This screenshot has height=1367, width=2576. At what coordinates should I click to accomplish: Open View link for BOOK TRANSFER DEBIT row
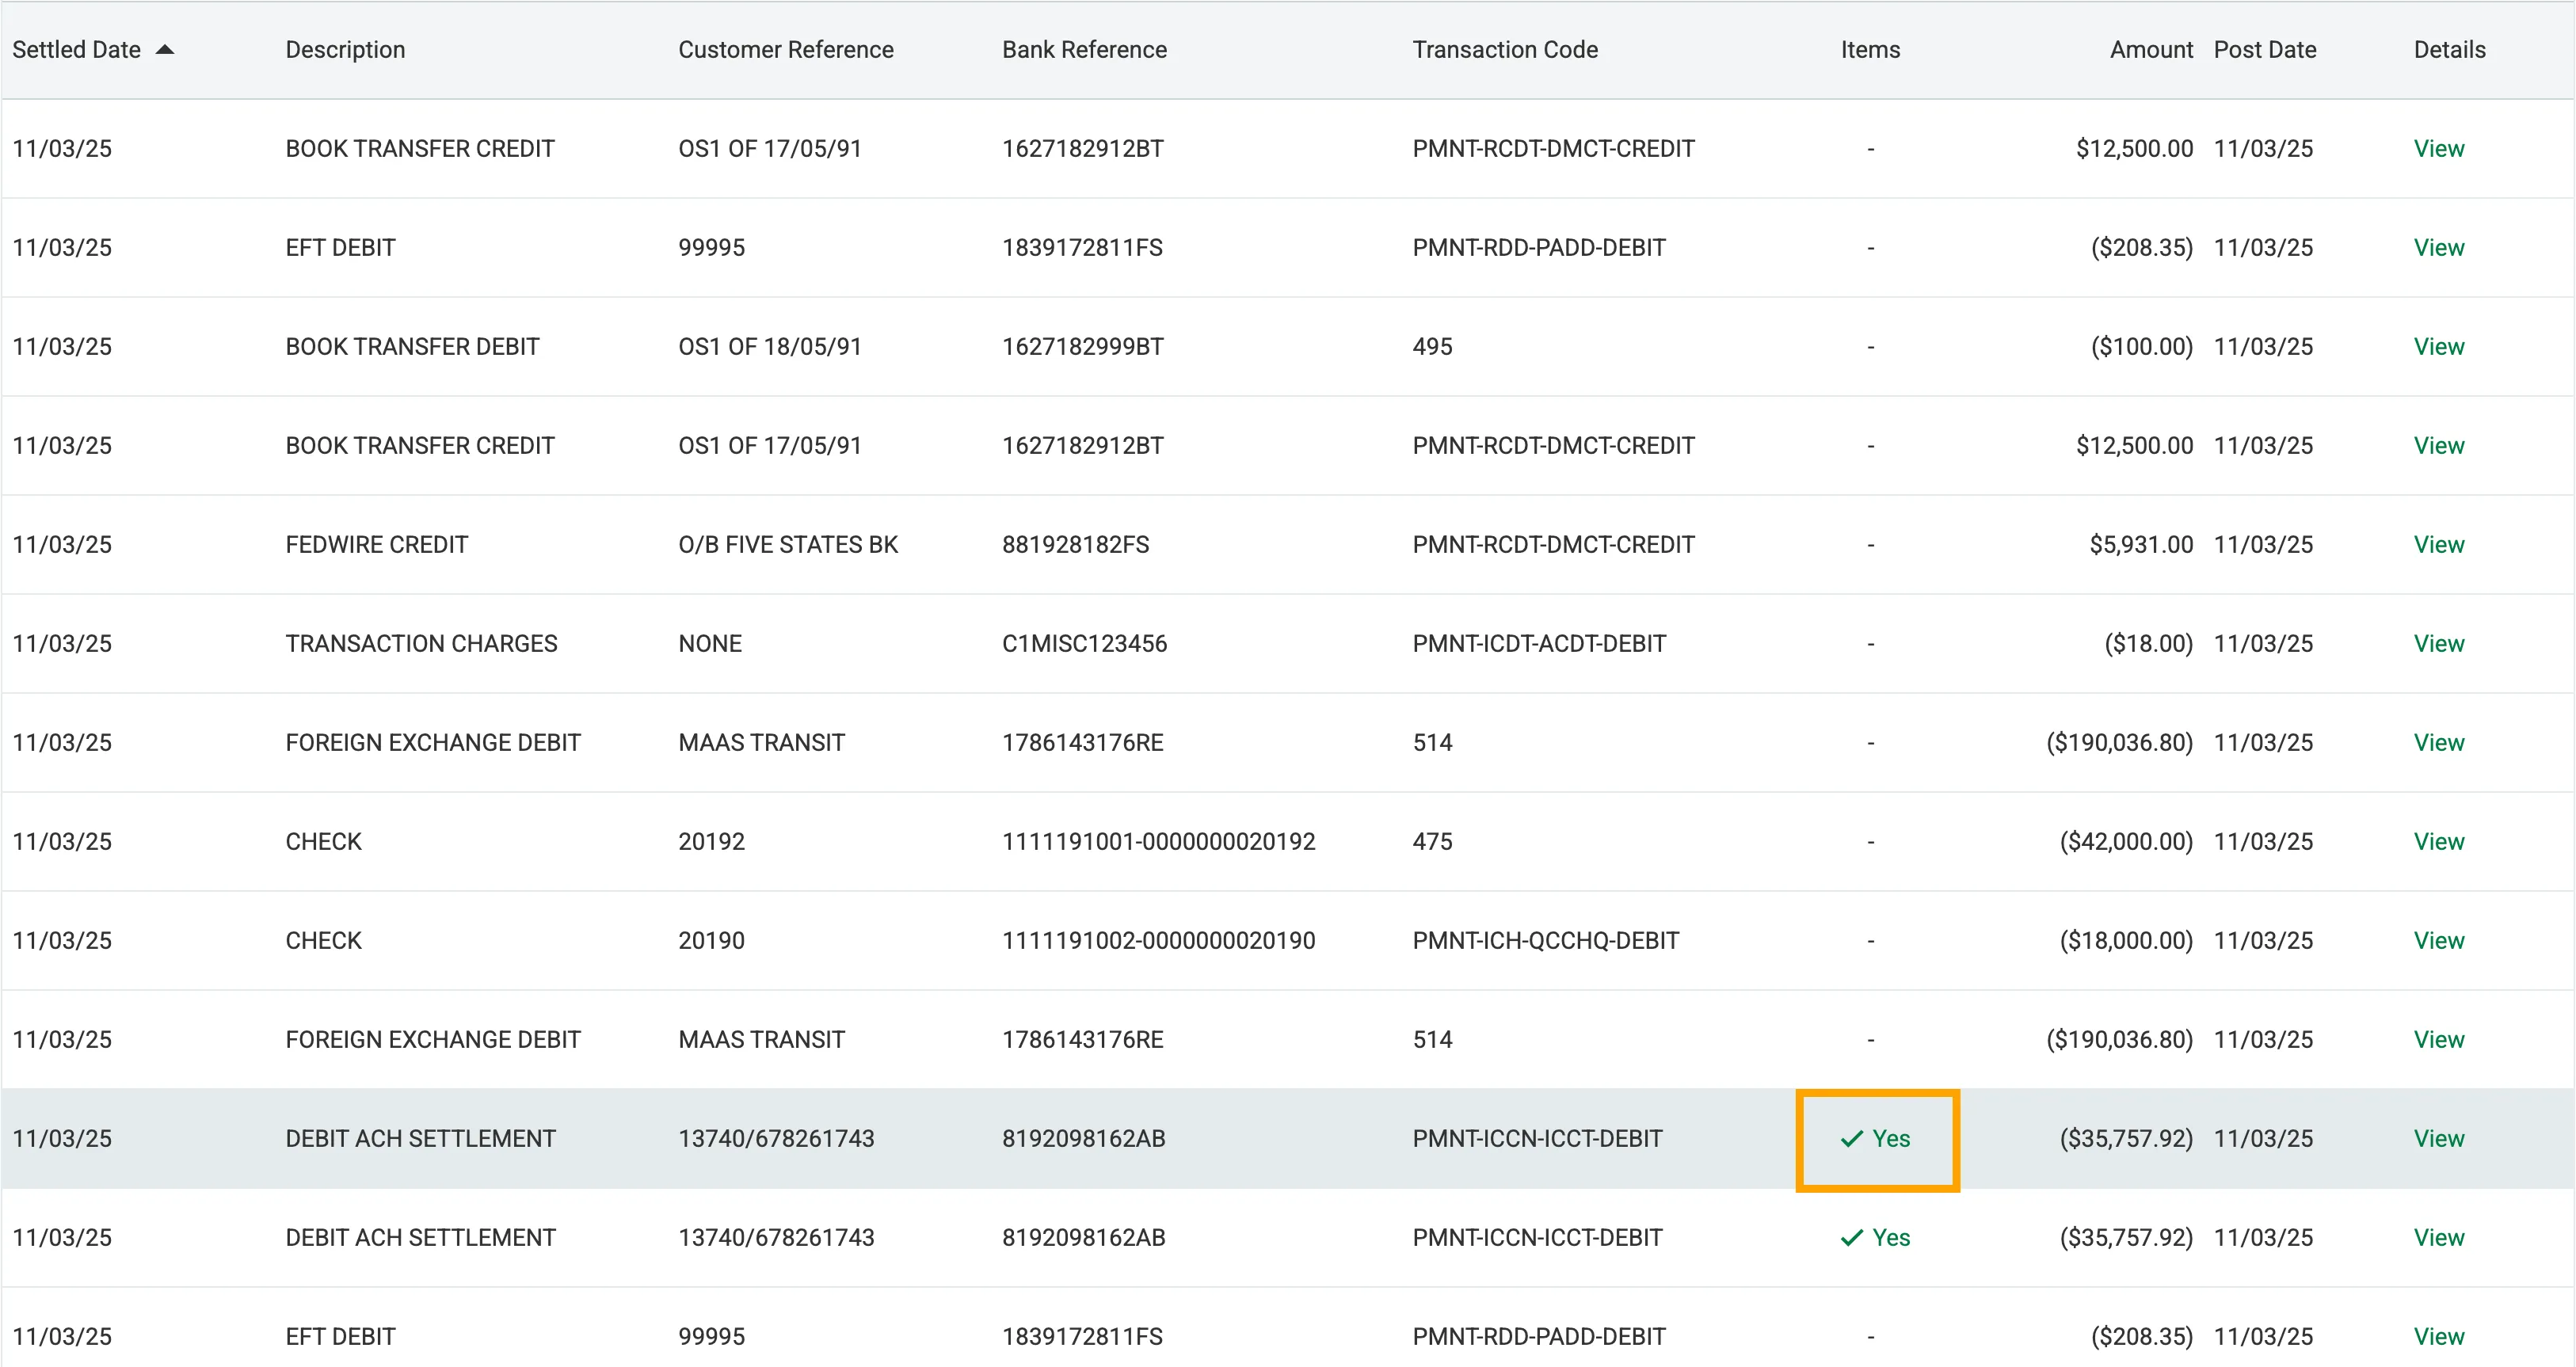pos(2439,346)
